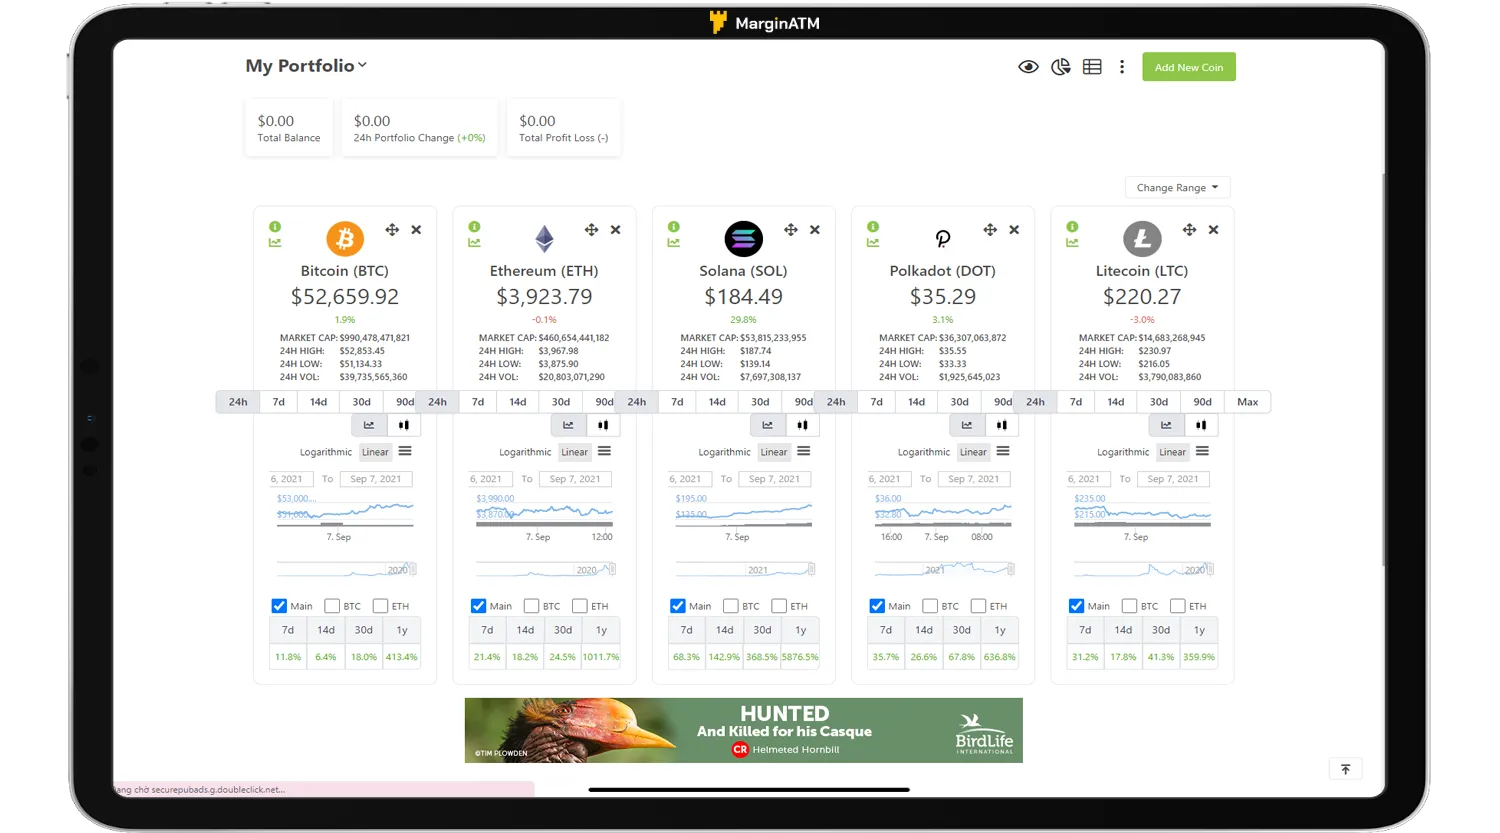
Task: Uncheck Main checkbox on Solana card
Action: [x=678, y=606]
